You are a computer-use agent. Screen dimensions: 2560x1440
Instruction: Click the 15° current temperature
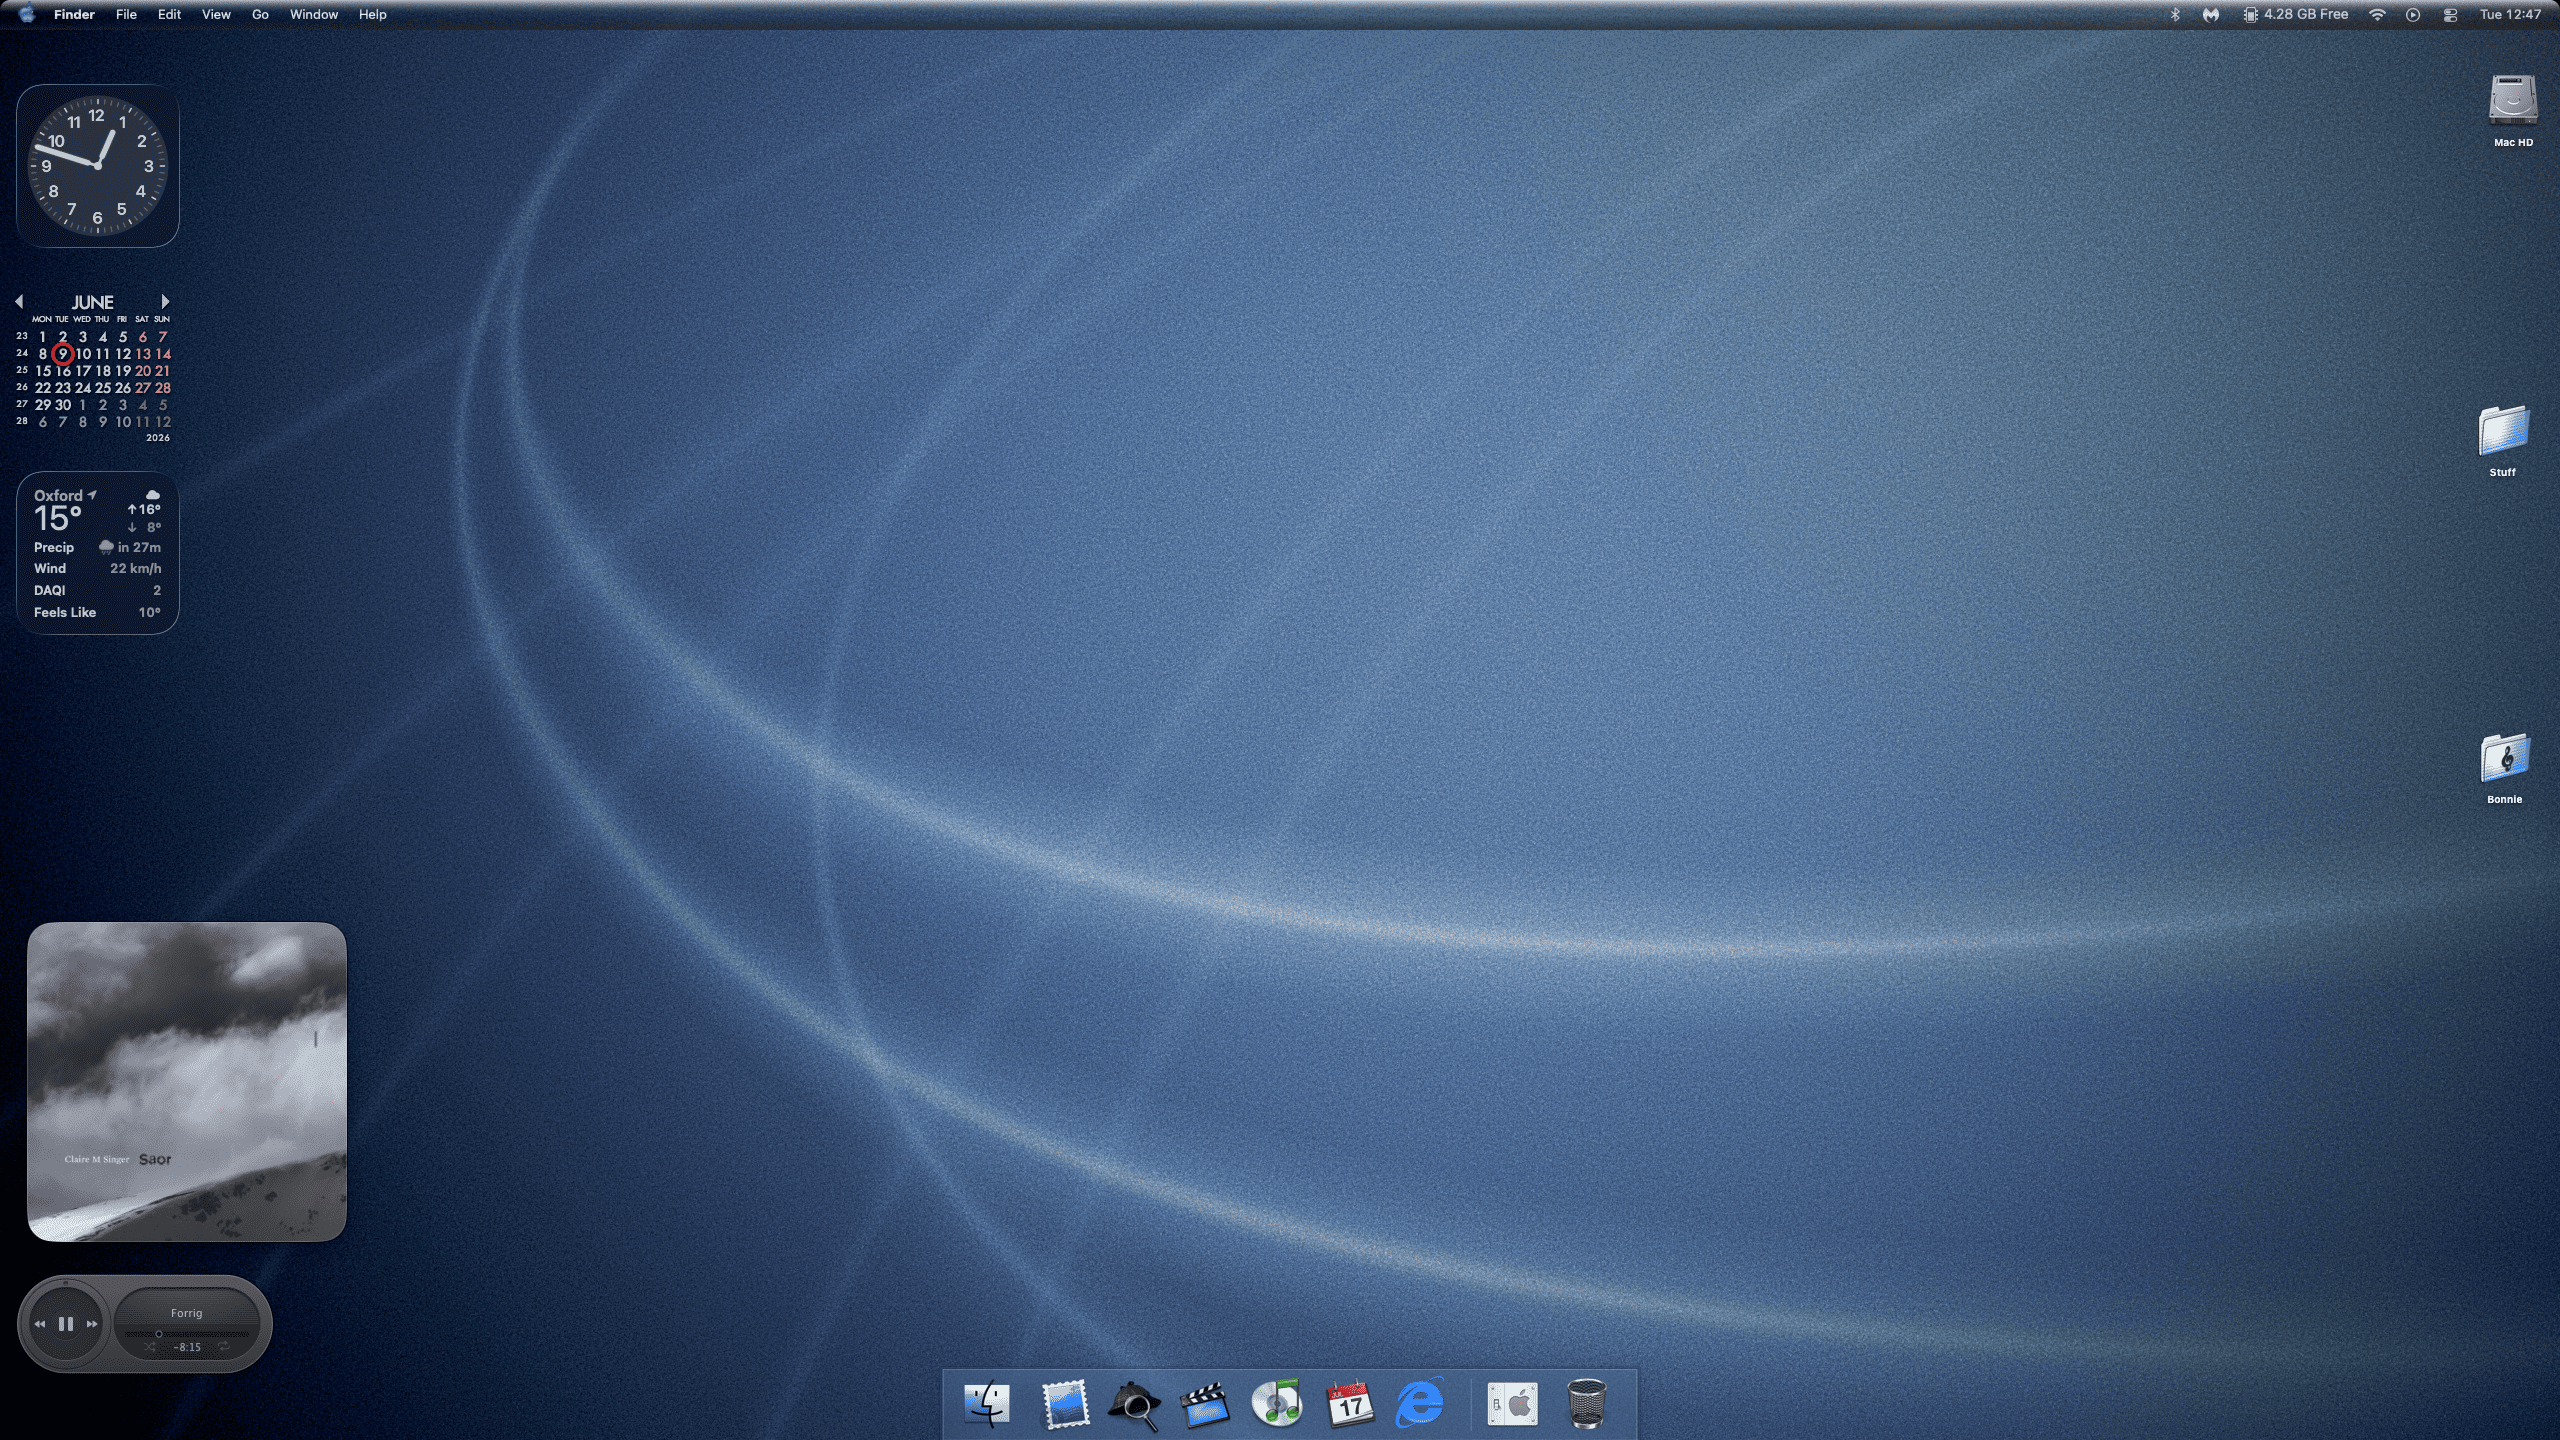coord(58,519)
